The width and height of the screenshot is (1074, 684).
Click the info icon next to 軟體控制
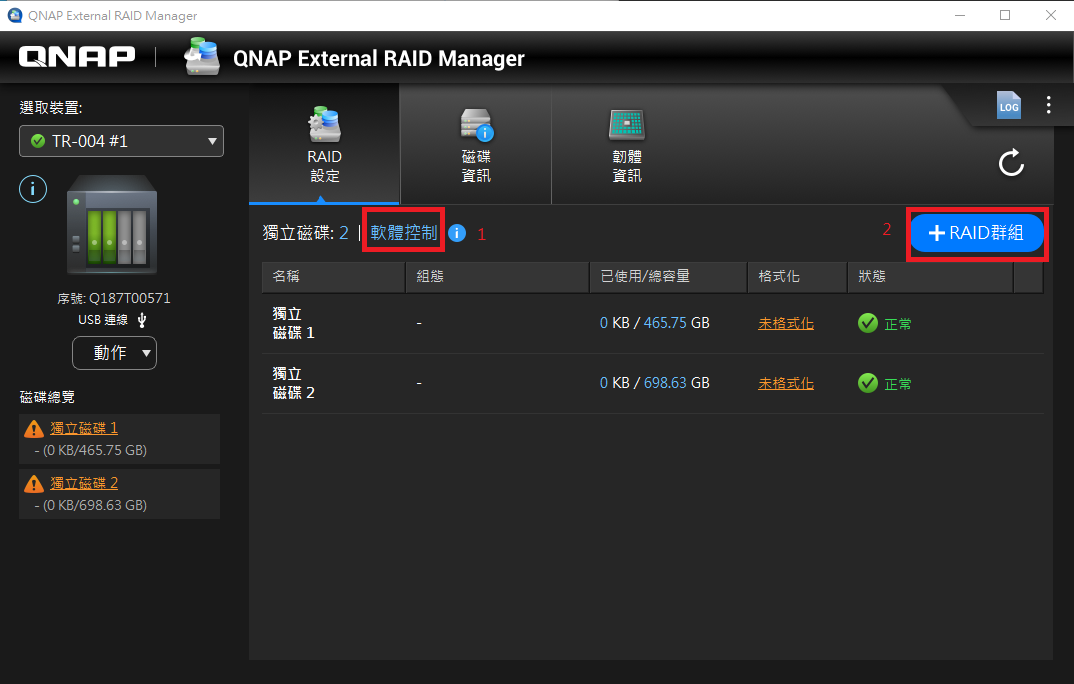point(458,233)
